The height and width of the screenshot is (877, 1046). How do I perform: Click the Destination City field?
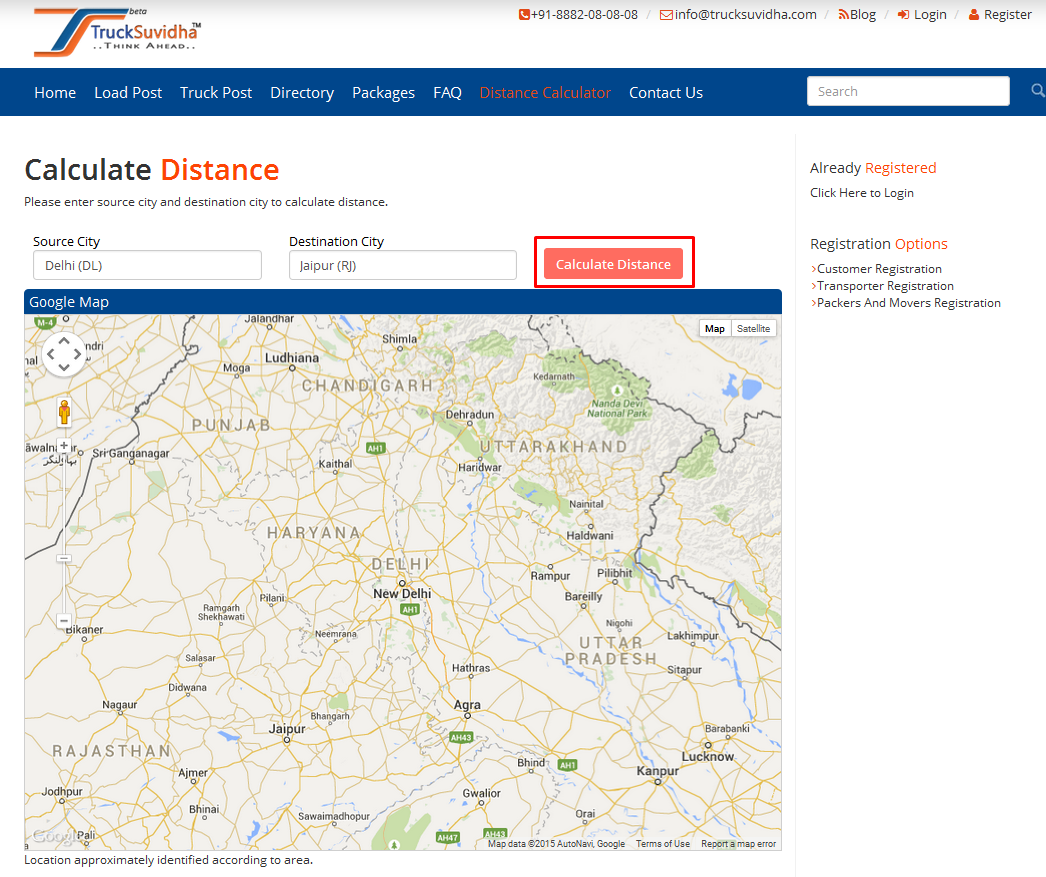coord(402,265)
